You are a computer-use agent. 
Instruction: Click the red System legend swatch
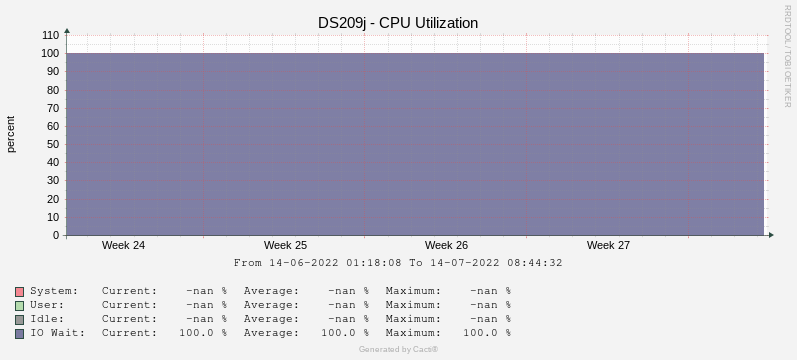pyautogui.click(x=19, y=292)
